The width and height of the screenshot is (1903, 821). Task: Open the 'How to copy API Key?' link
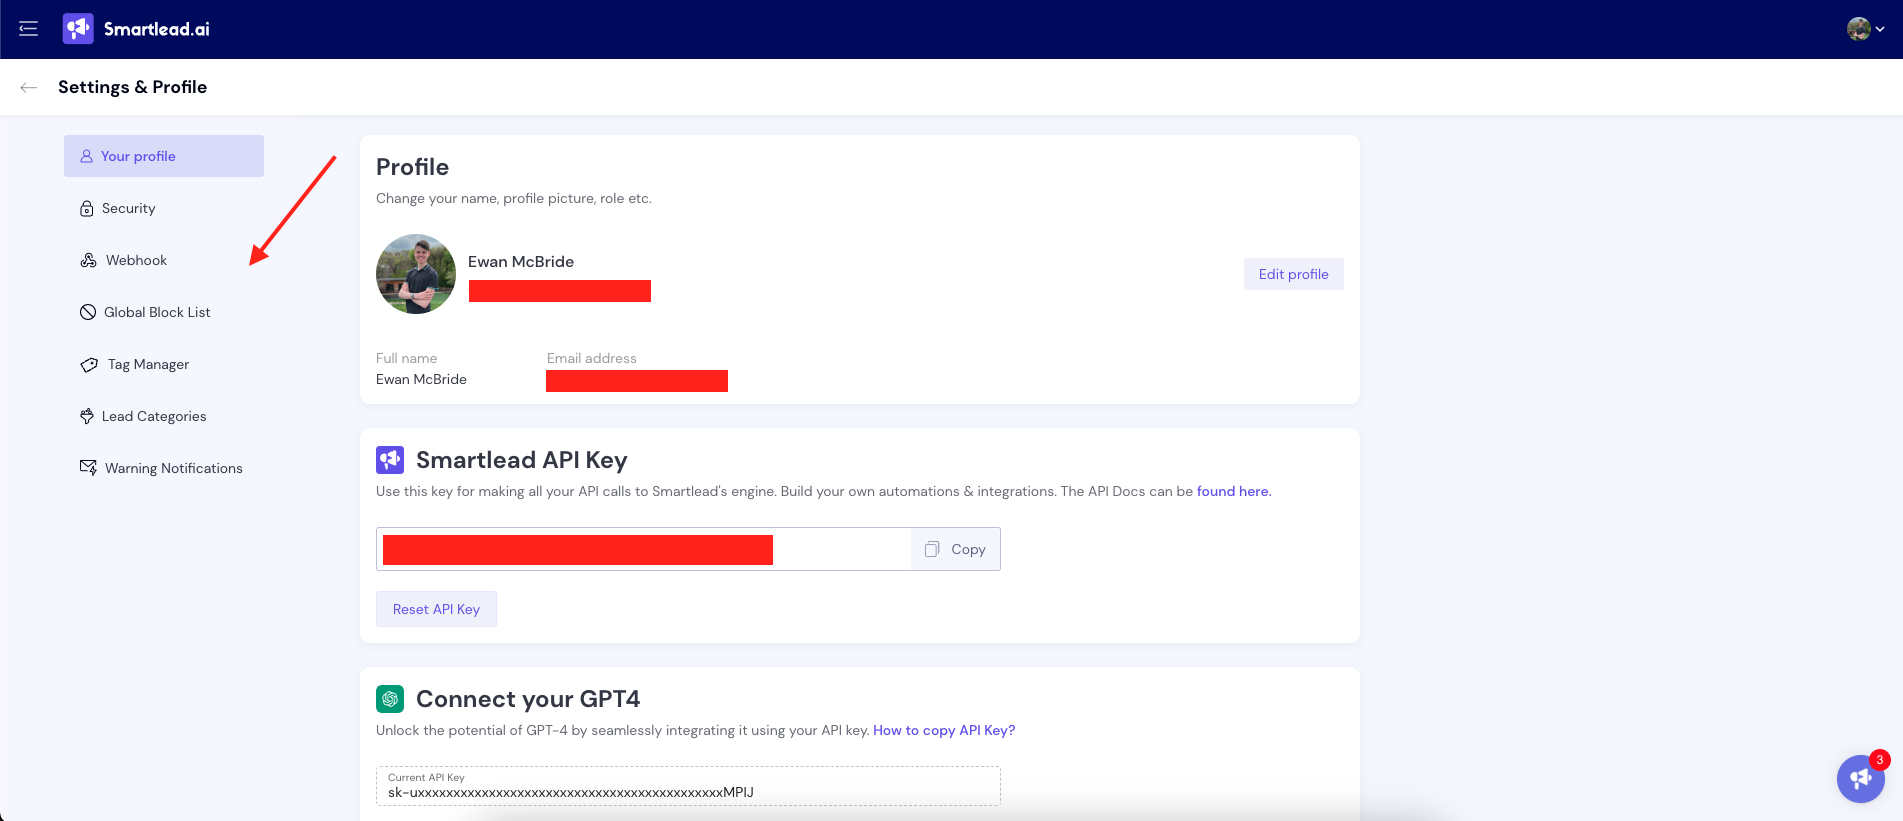(x=943, y=730)
